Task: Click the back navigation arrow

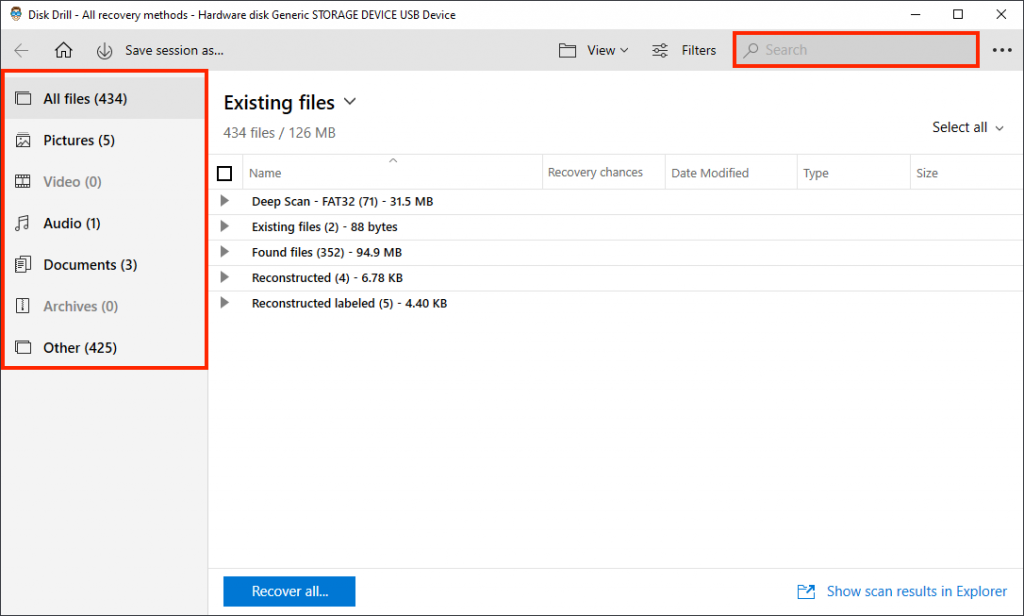Action: 21,50
